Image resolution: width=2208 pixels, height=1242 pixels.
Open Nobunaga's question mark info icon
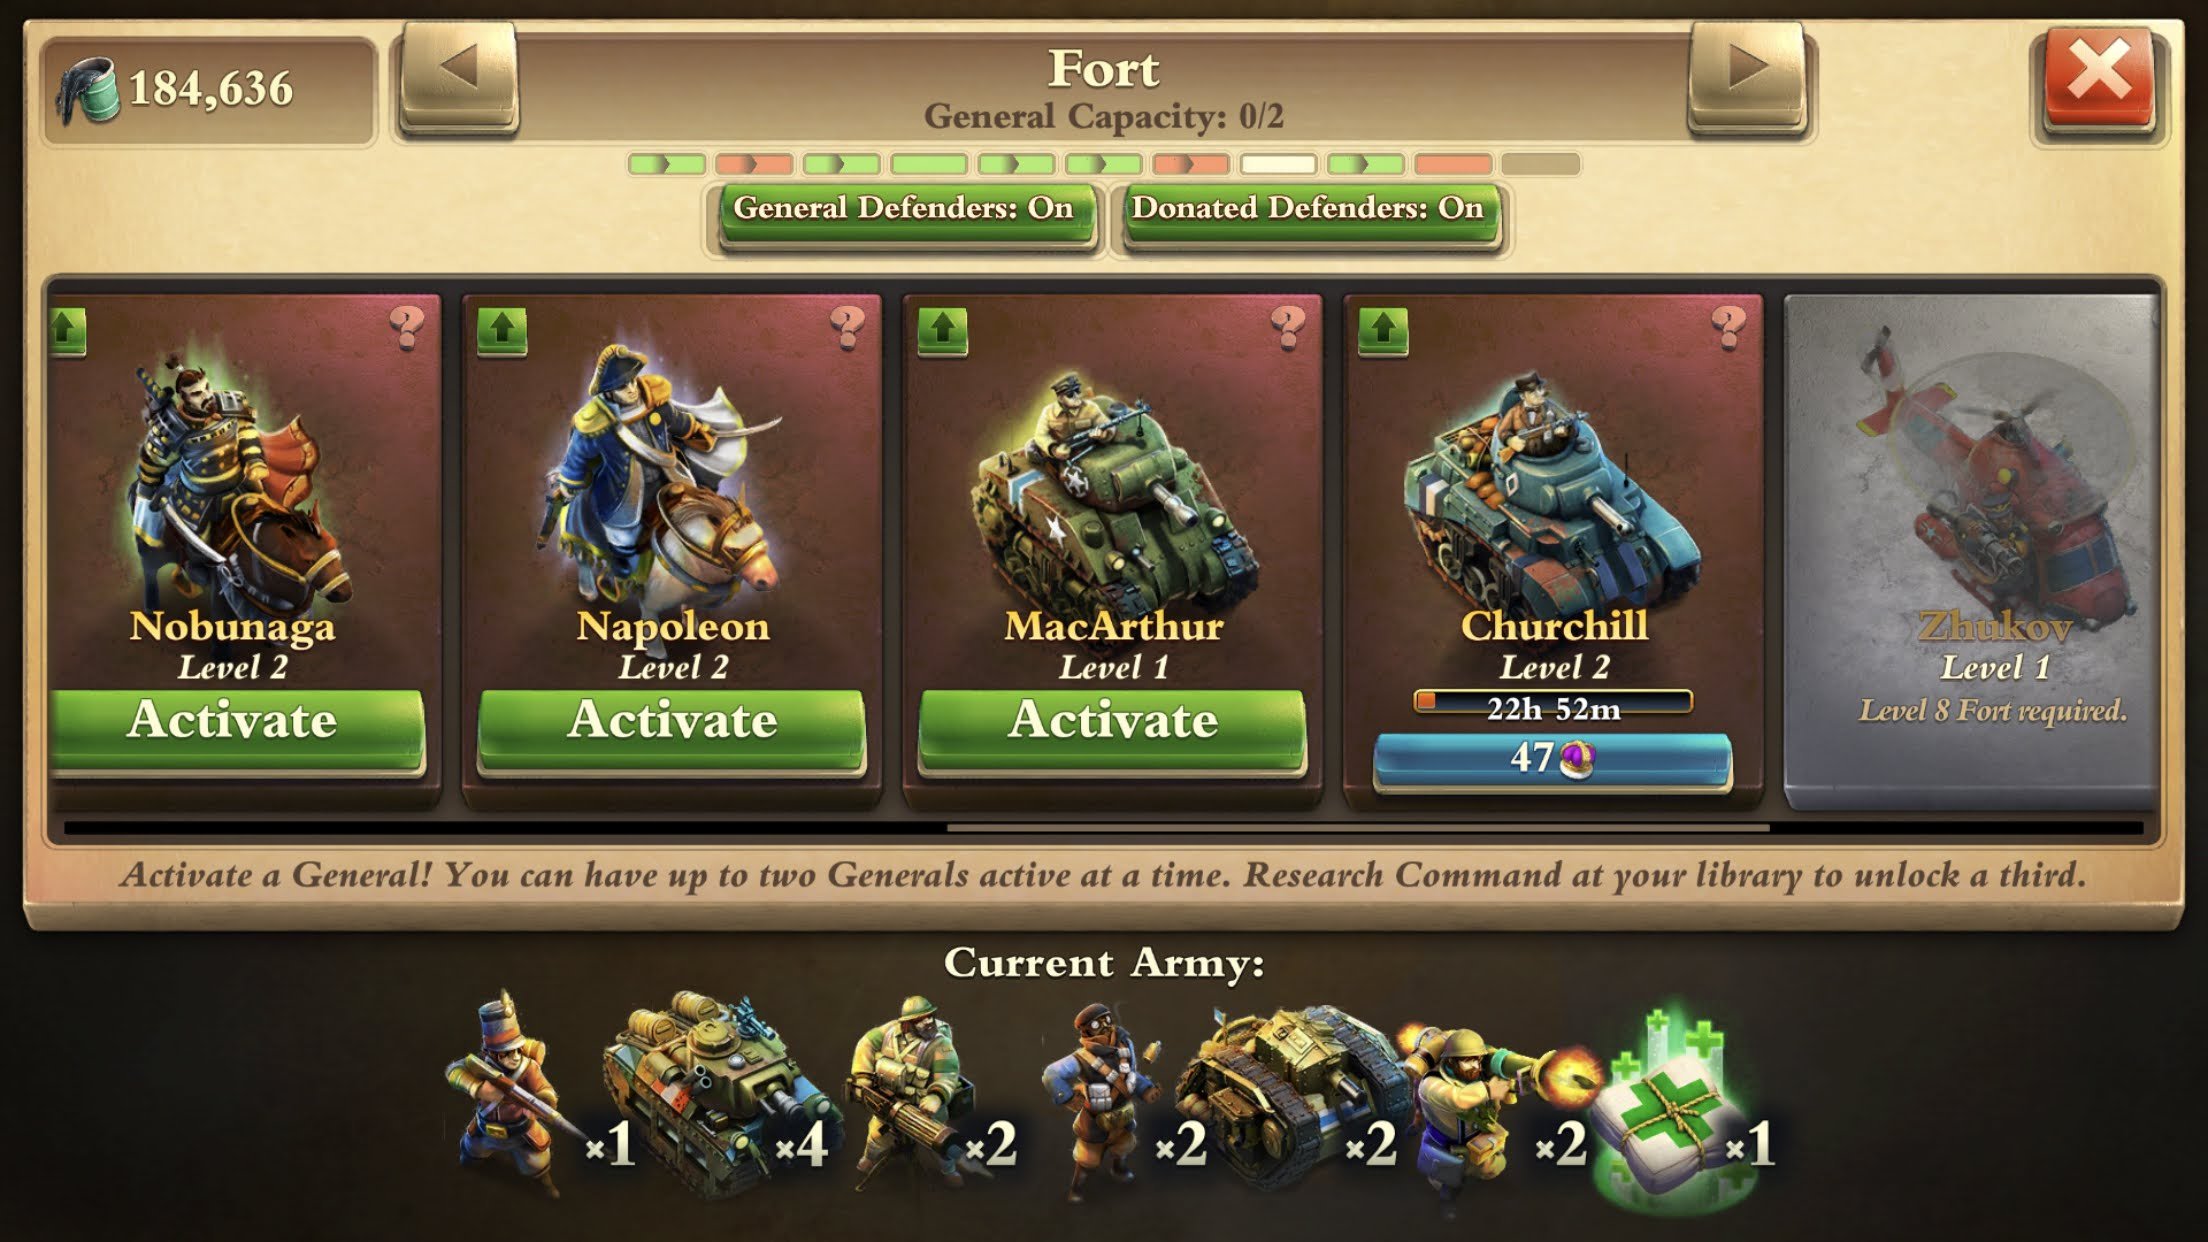[407, 326]
